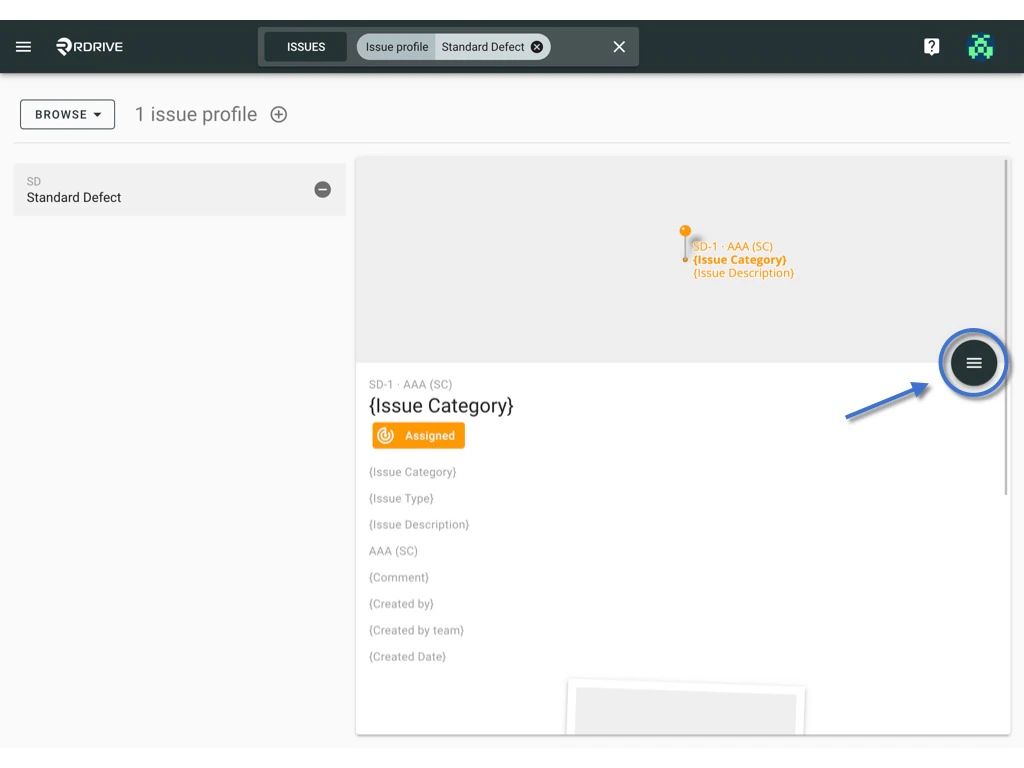Click the ISSUES search scope
Viewport: 1024px width, 768px height.
point(306,46)
